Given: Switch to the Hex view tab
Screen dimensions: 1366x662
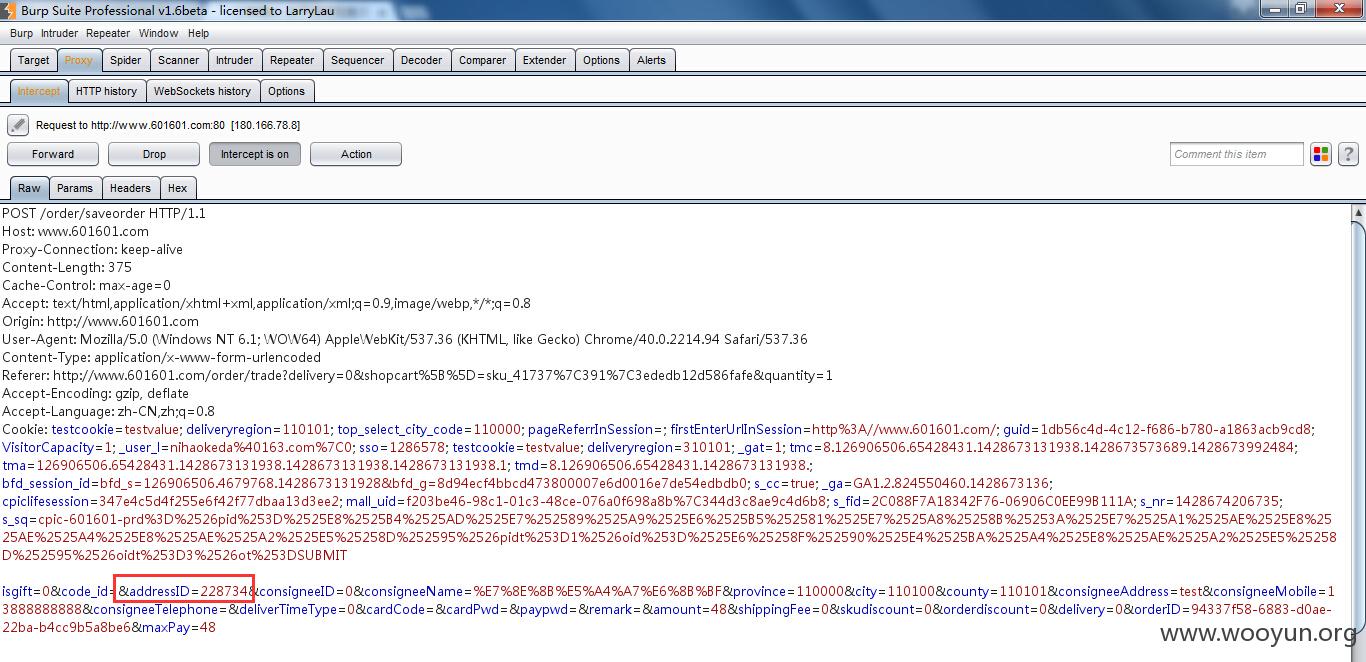Looking at the screenshot, I should [x=178, y=188].
